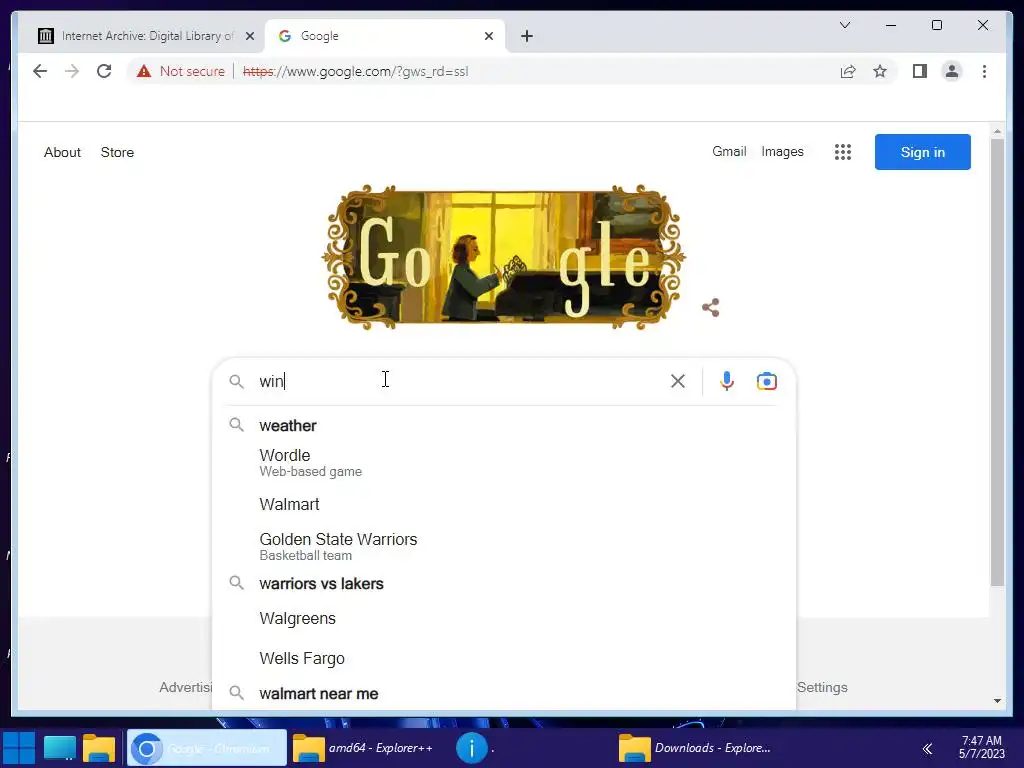Select warriors vs lakers suggestion

tap(504, 584)
